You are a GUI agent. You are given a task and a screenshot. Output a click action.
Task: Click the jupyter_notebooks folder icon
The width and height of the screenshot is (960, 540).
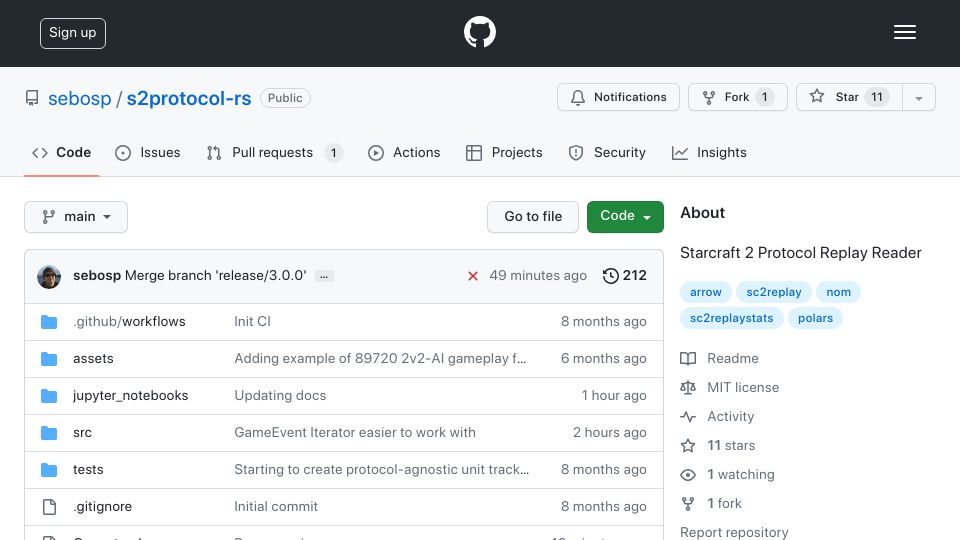tap(49, 396)
